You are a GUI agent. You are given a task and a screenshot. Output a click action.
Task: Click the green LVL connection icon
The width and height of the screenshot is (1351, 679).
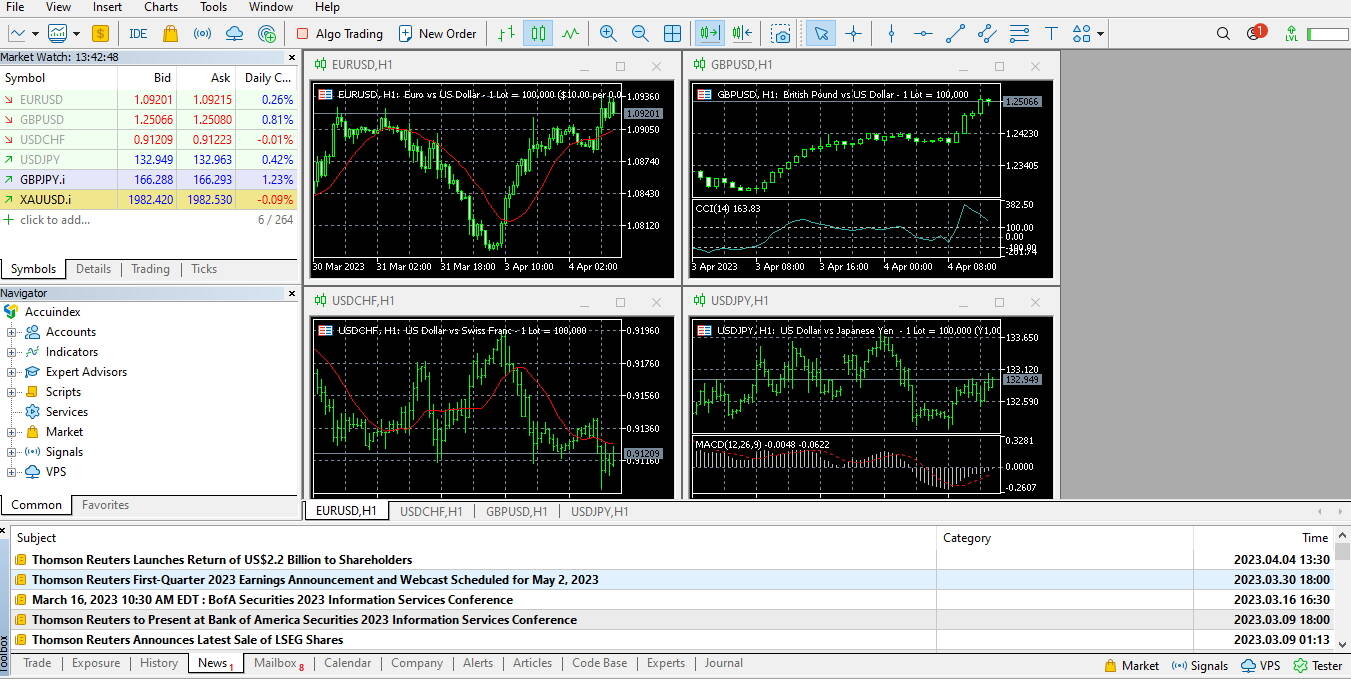tap(1292, 33)
